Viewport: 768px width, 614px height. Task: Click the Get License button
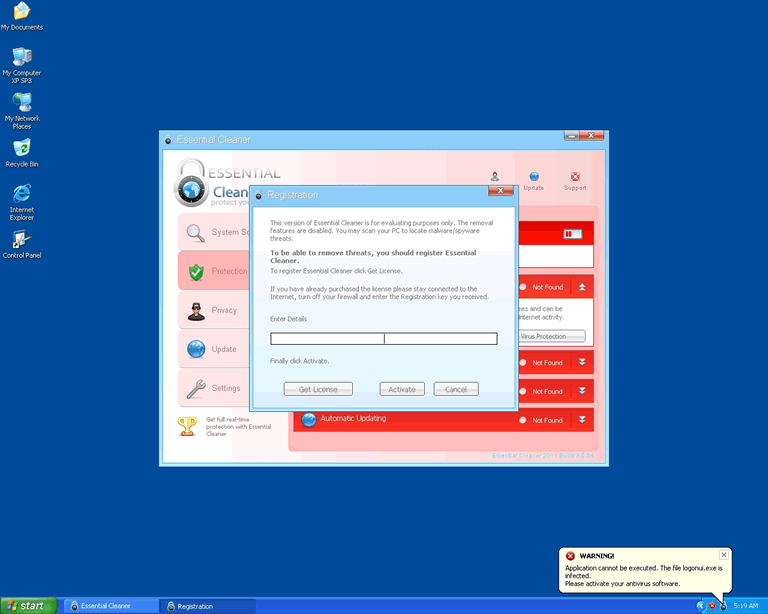318,389
